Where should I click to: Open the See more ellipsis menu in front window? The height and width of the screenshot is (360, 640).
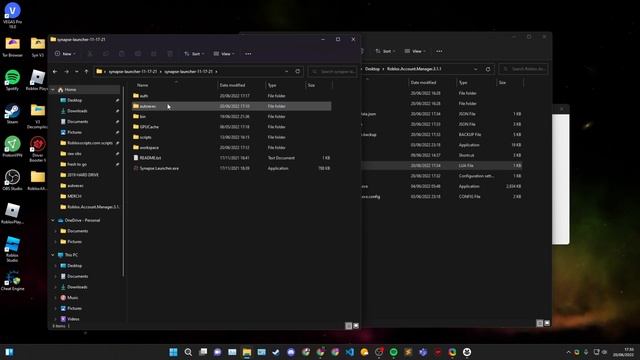point(248,53)
